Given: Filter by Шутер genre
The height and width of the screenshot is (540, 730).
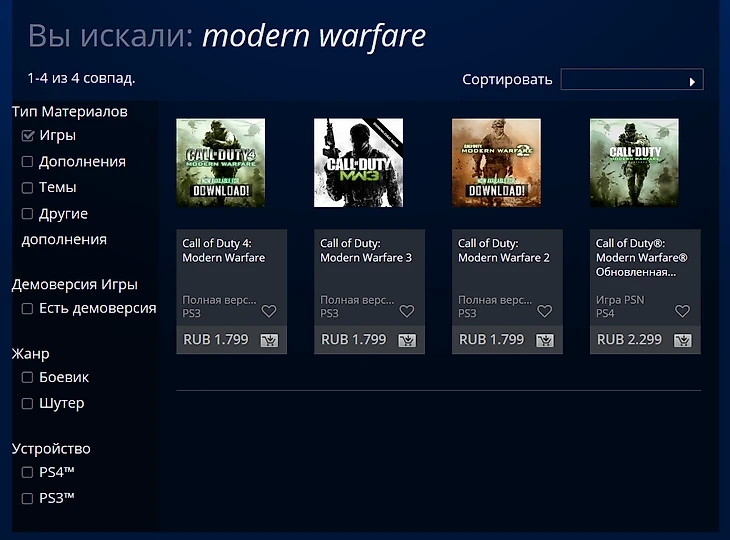Looking at the screenshot, I should [27, 404].
